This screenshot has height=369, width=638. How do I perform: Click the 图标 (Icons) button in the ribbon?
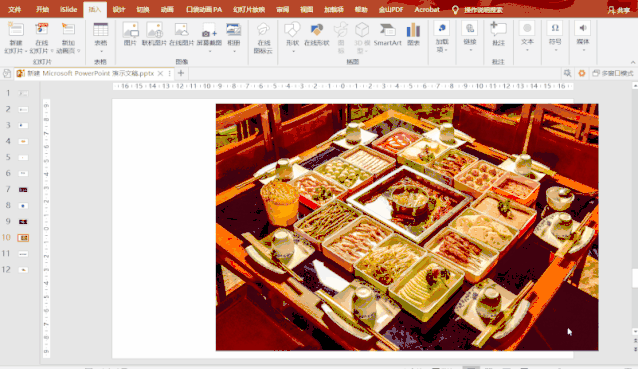coord(341,38)
